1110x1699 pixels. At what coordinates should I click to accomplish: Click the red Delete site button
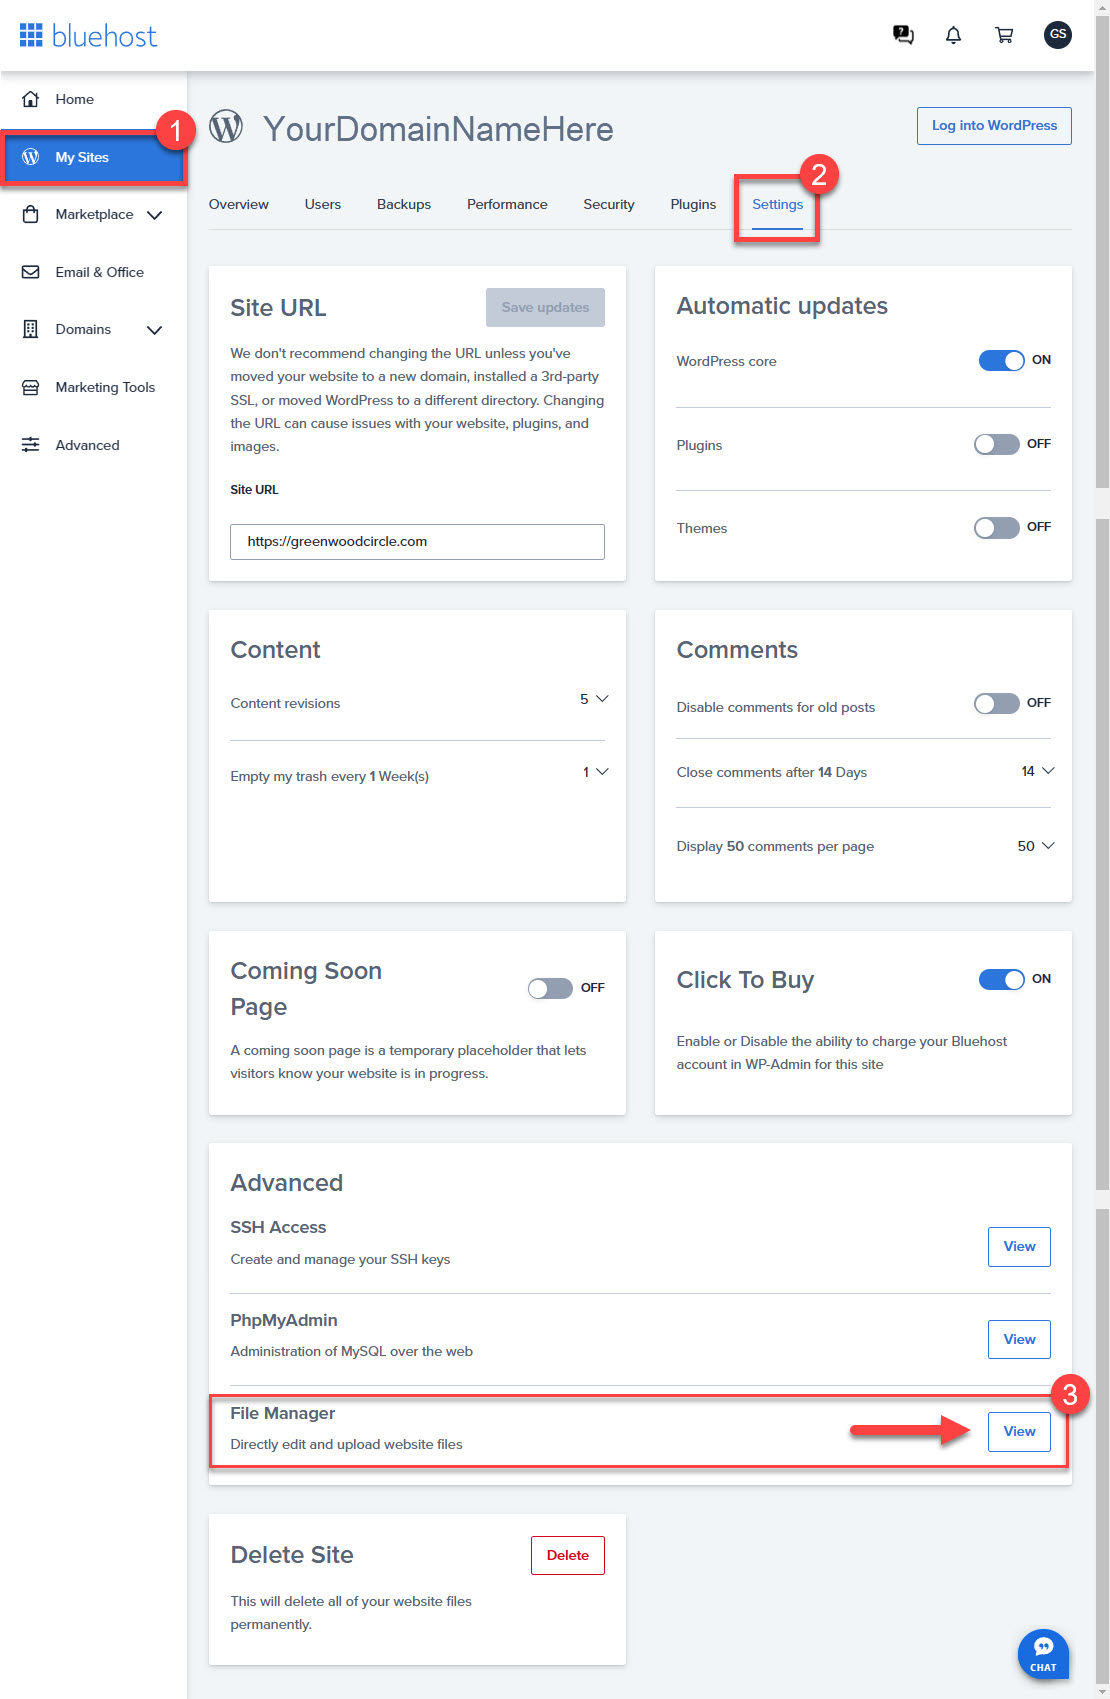(568, 1555)
